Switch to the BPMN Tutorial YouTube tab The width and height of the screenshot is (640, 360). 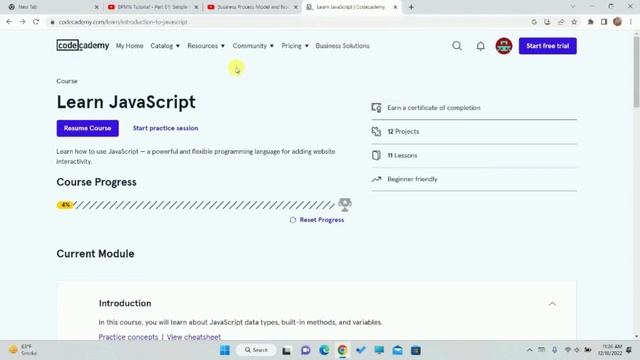pyautogui.click(x=151, y=7)
